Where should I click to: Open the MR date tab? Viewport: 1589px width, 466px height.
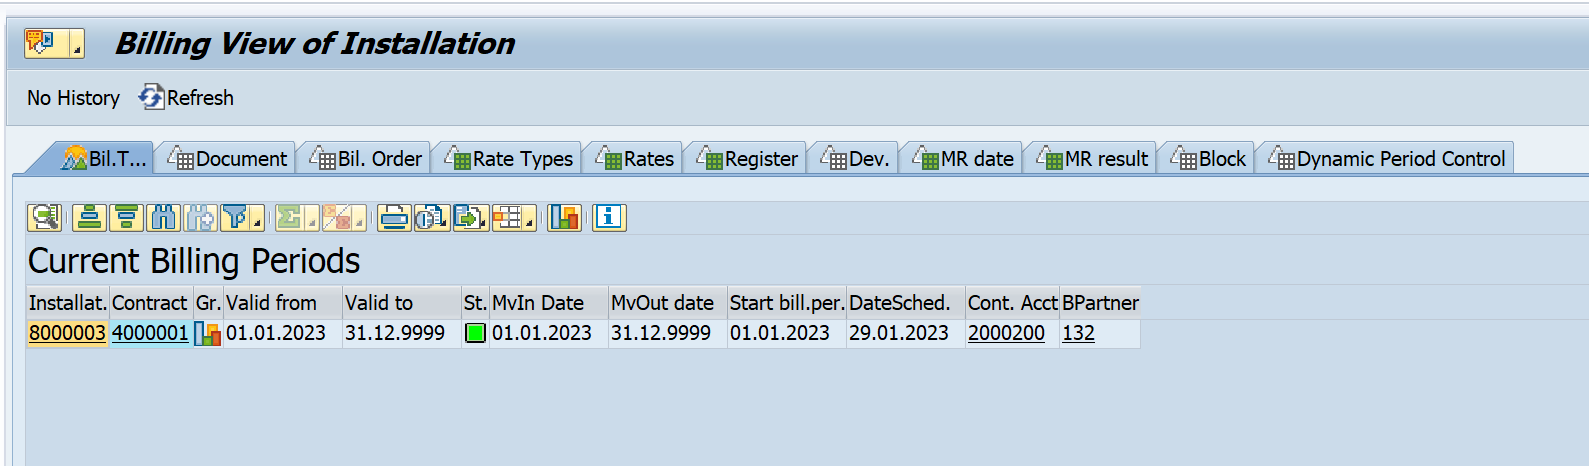click(x=963, y=158)
